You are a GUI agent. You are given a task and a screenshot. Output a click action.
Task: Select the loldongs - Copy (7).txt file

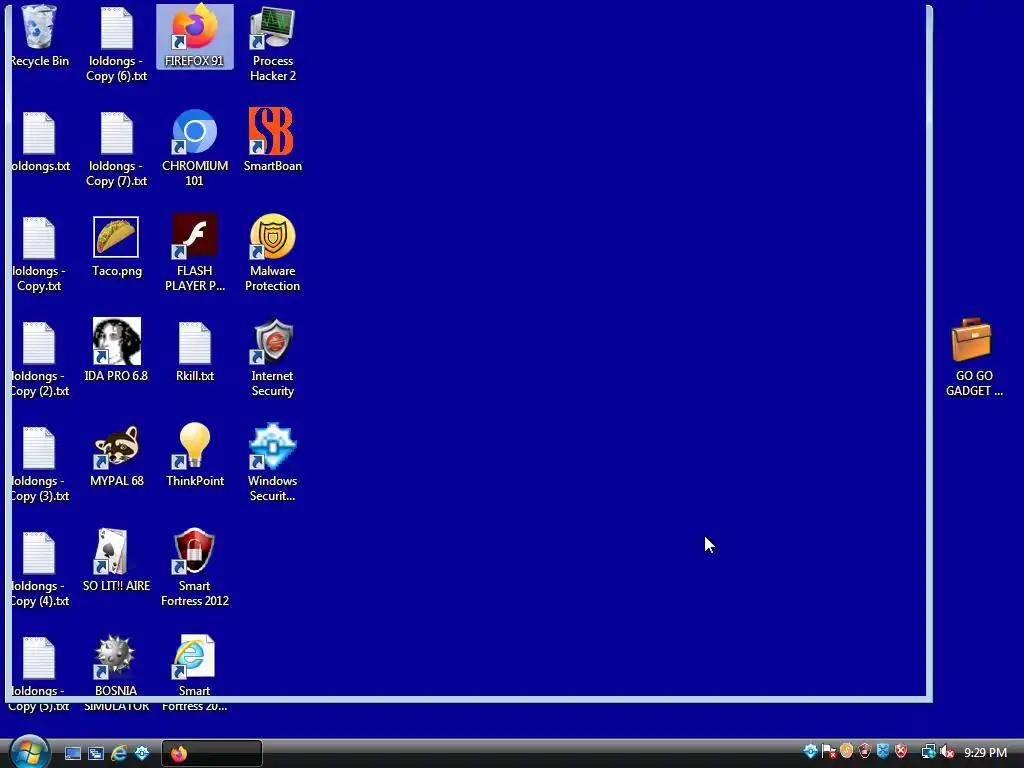pos(116,148)
